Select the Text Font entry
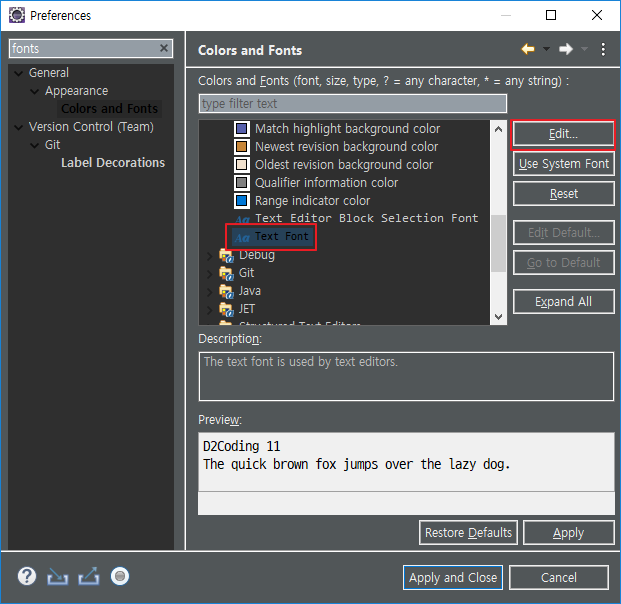The width and height of the screenshot is (621, 604). tap(281, 236)
